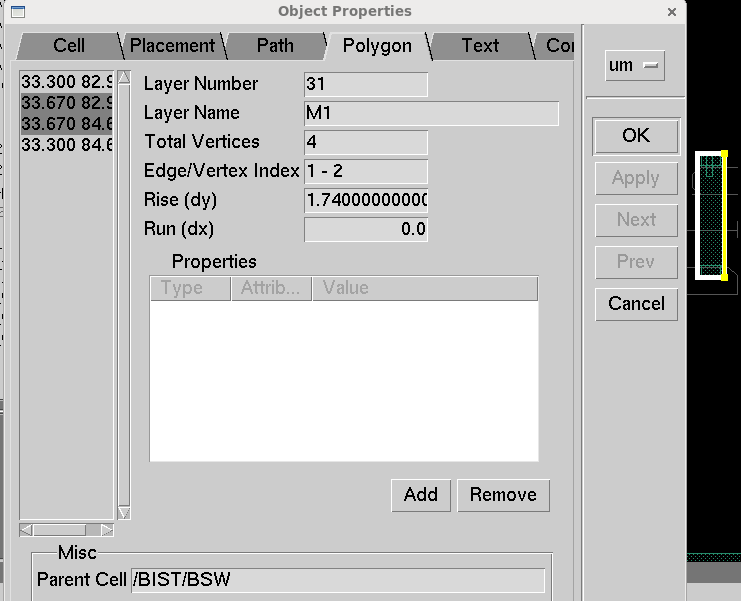741x601 pixels.
Task: Select the last vertex row 33.300 84.6
Action: (x=67, y=145)
